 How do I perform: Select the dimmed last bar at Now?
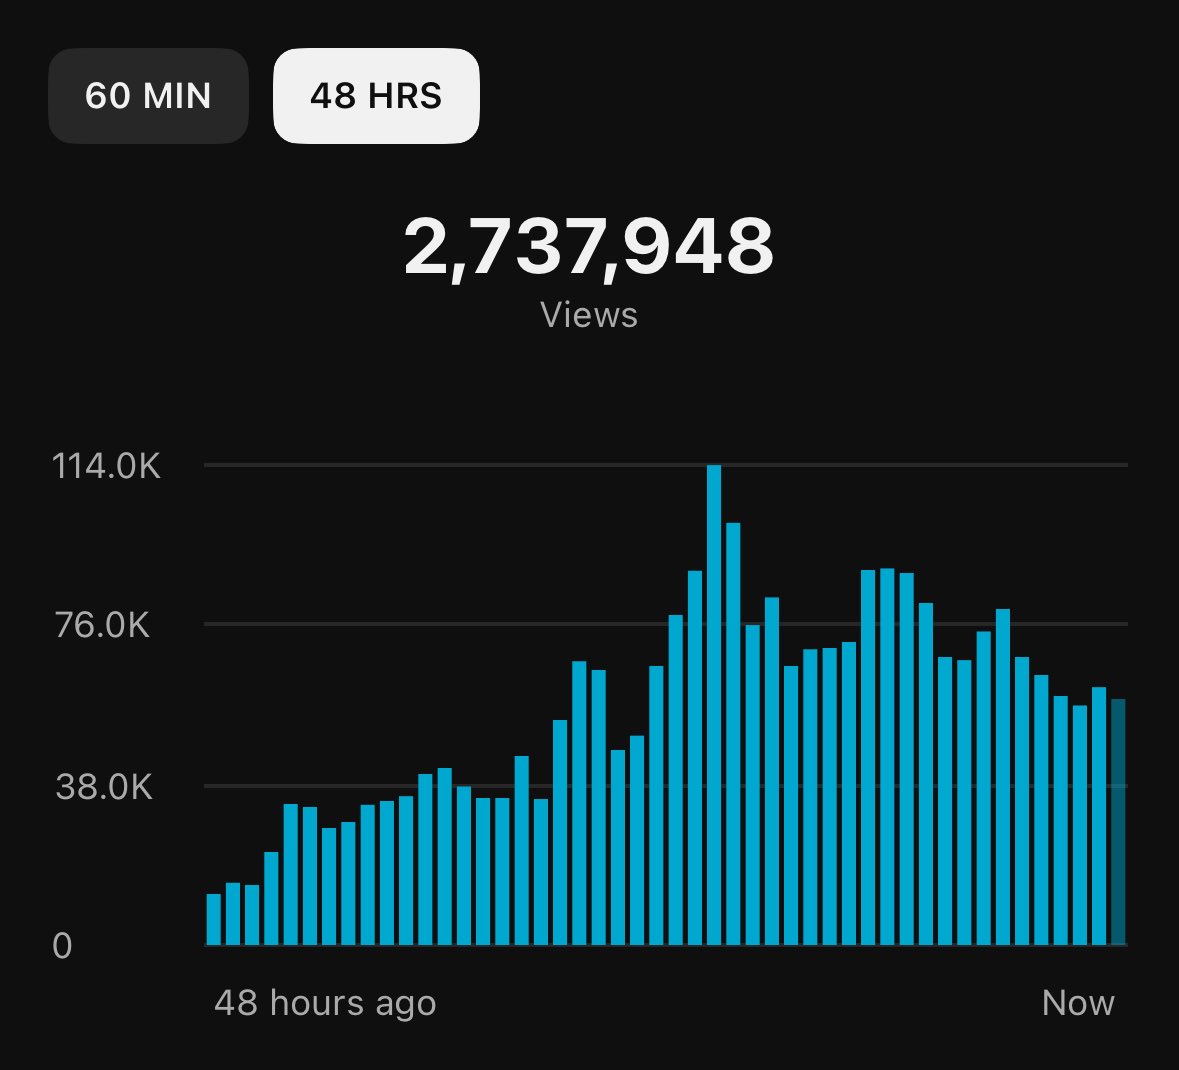coord(1118,822)
